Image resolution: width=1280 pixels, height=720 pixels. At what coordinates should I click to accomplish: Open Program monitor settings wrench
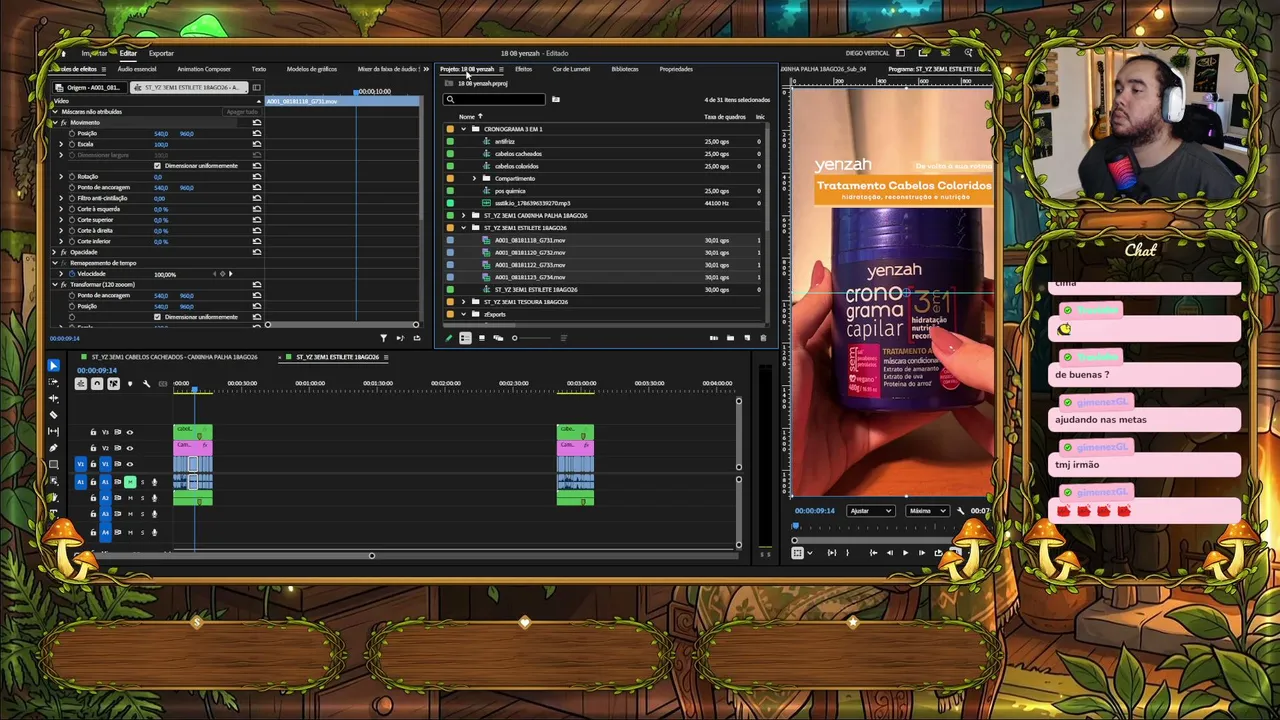coord(960,511)
